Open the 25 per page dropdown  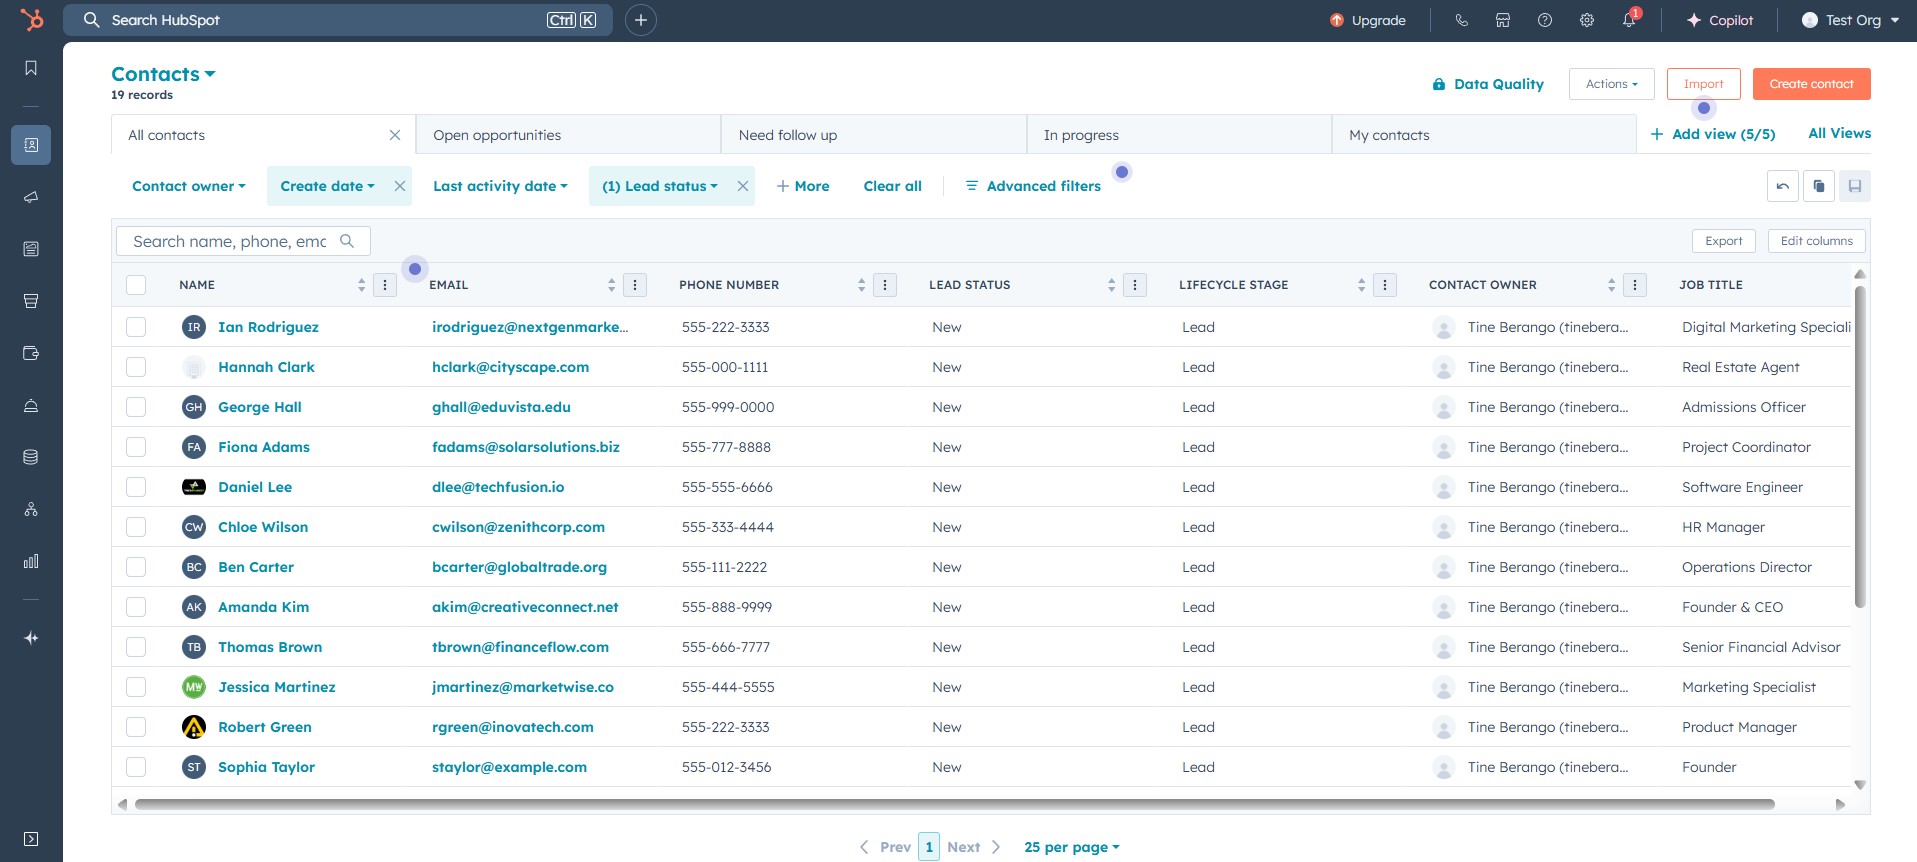[x=1071, y=847]
